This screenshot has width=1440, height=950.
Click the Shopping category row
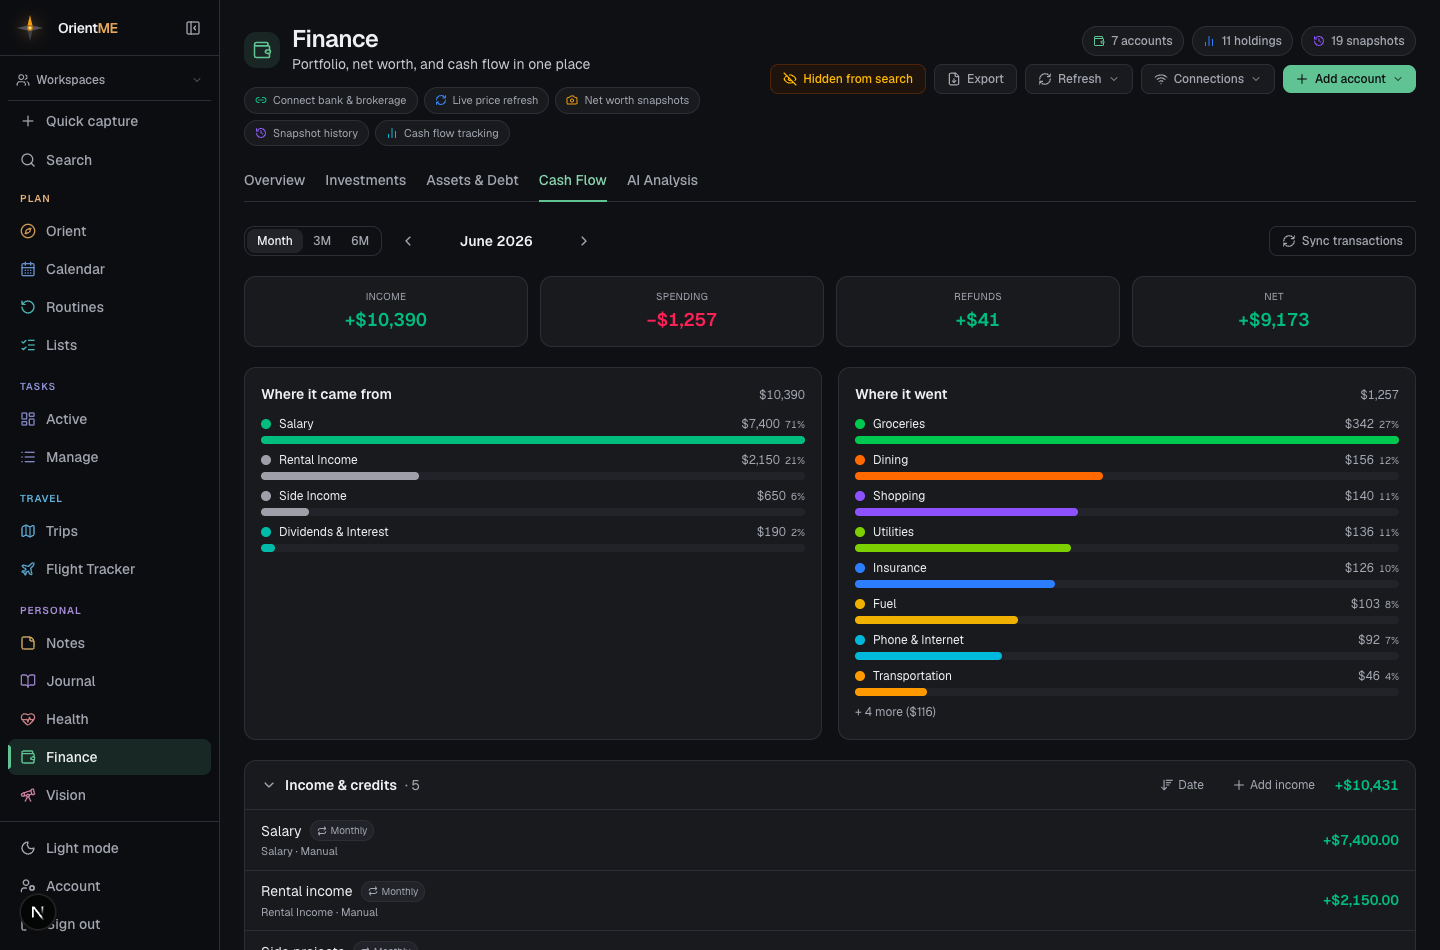[x=1127, y=503]
